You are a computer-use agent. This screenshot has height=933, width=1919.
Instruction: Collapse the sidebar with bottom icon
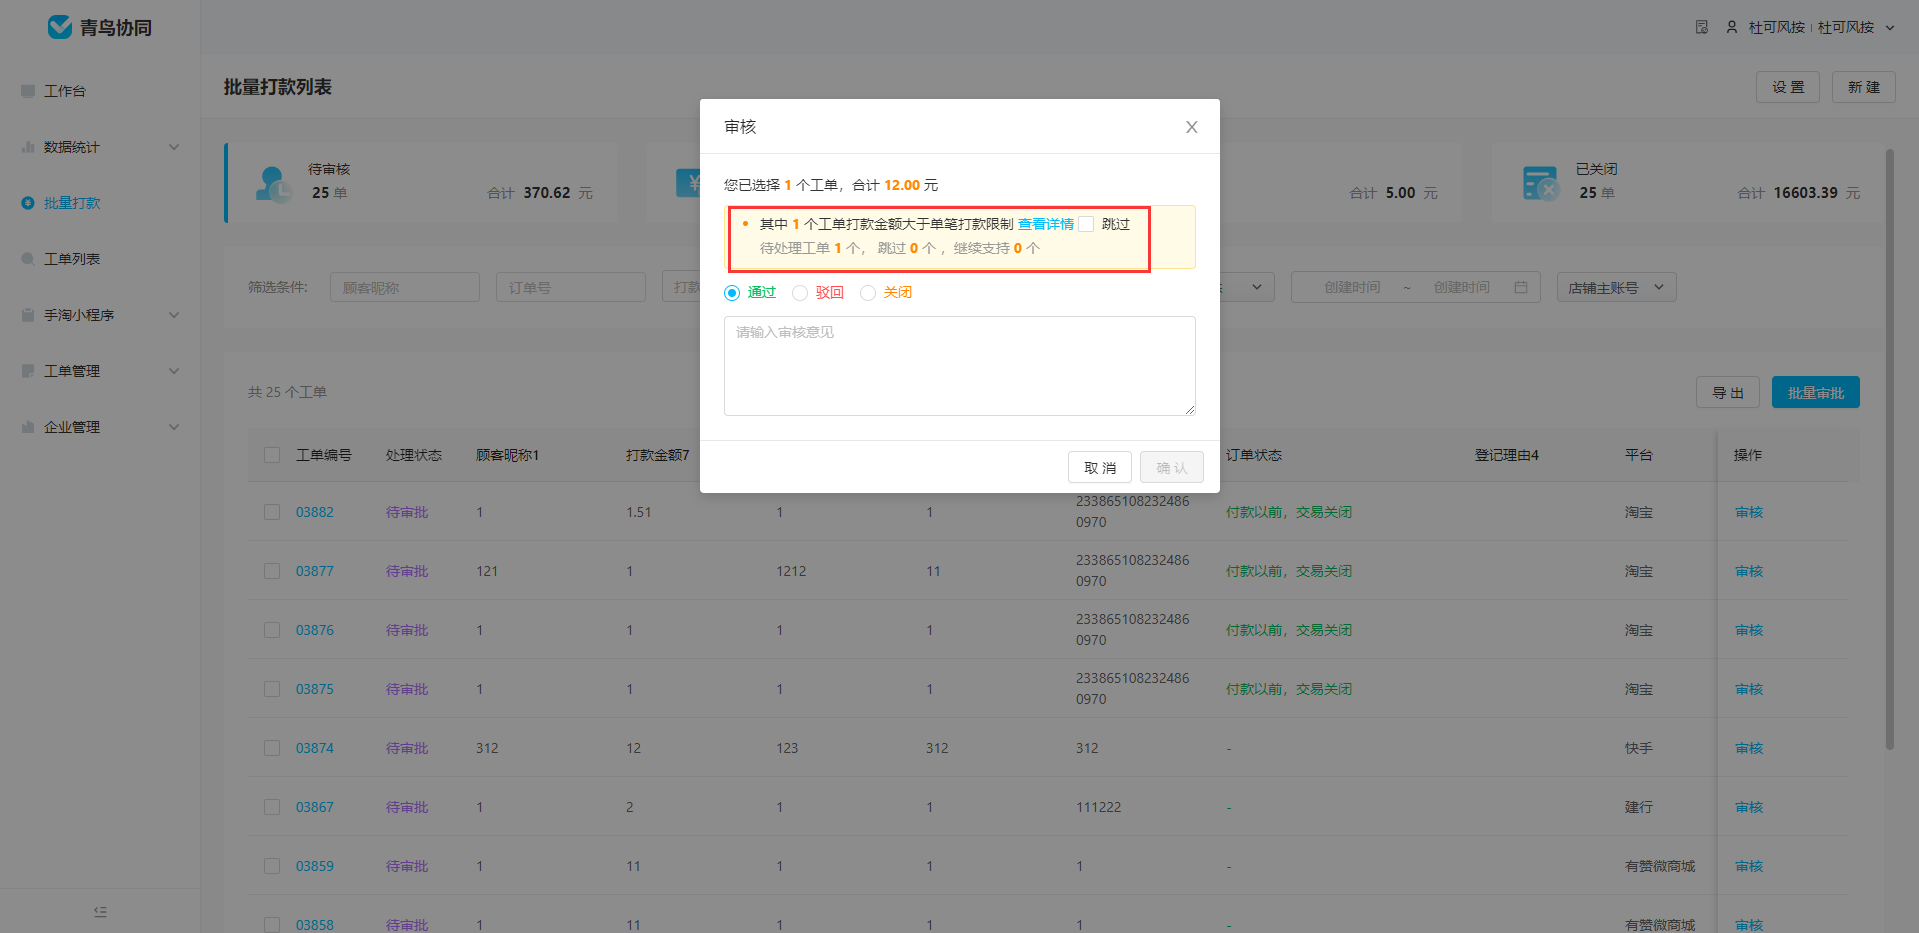tap(100, 912)
